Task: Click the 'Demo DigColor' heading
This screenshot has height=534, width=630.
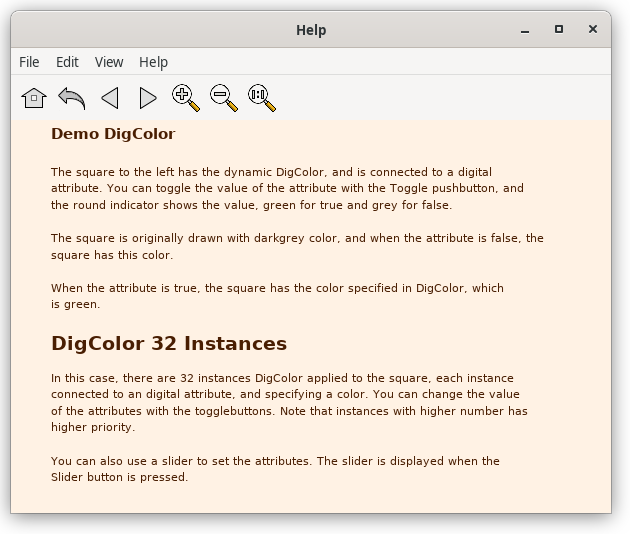Action: pos(113,134)
